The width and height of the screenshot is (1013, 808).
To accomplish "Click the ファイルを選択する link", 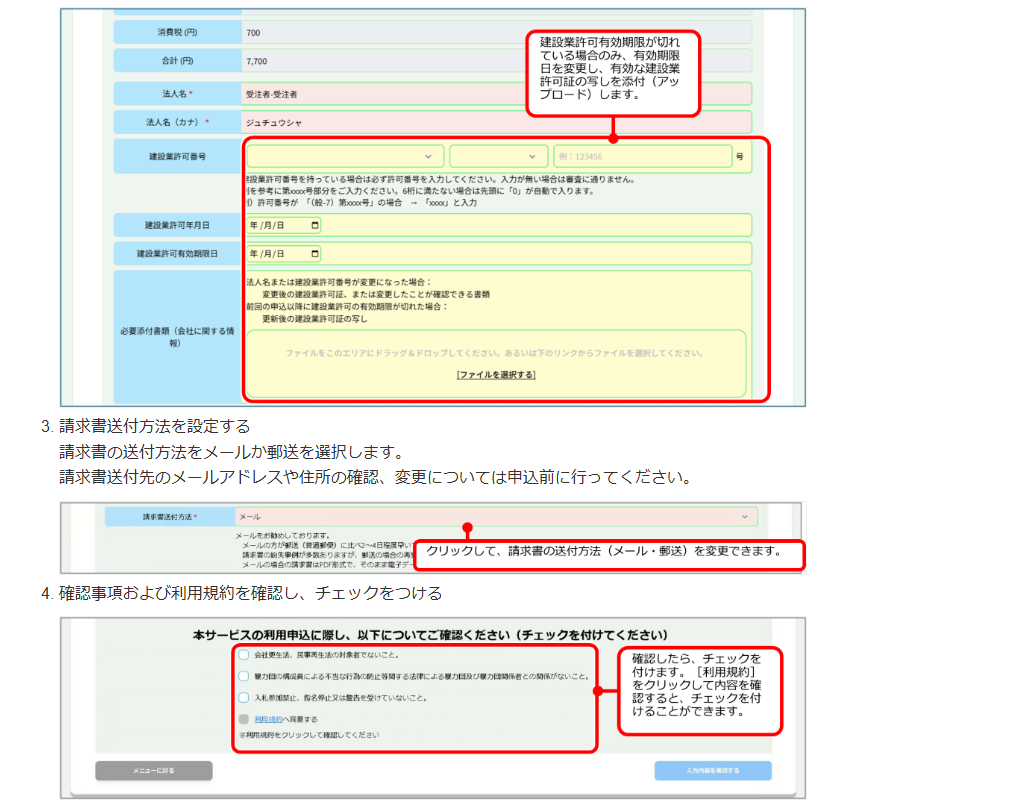I will [x=495, y=374].
